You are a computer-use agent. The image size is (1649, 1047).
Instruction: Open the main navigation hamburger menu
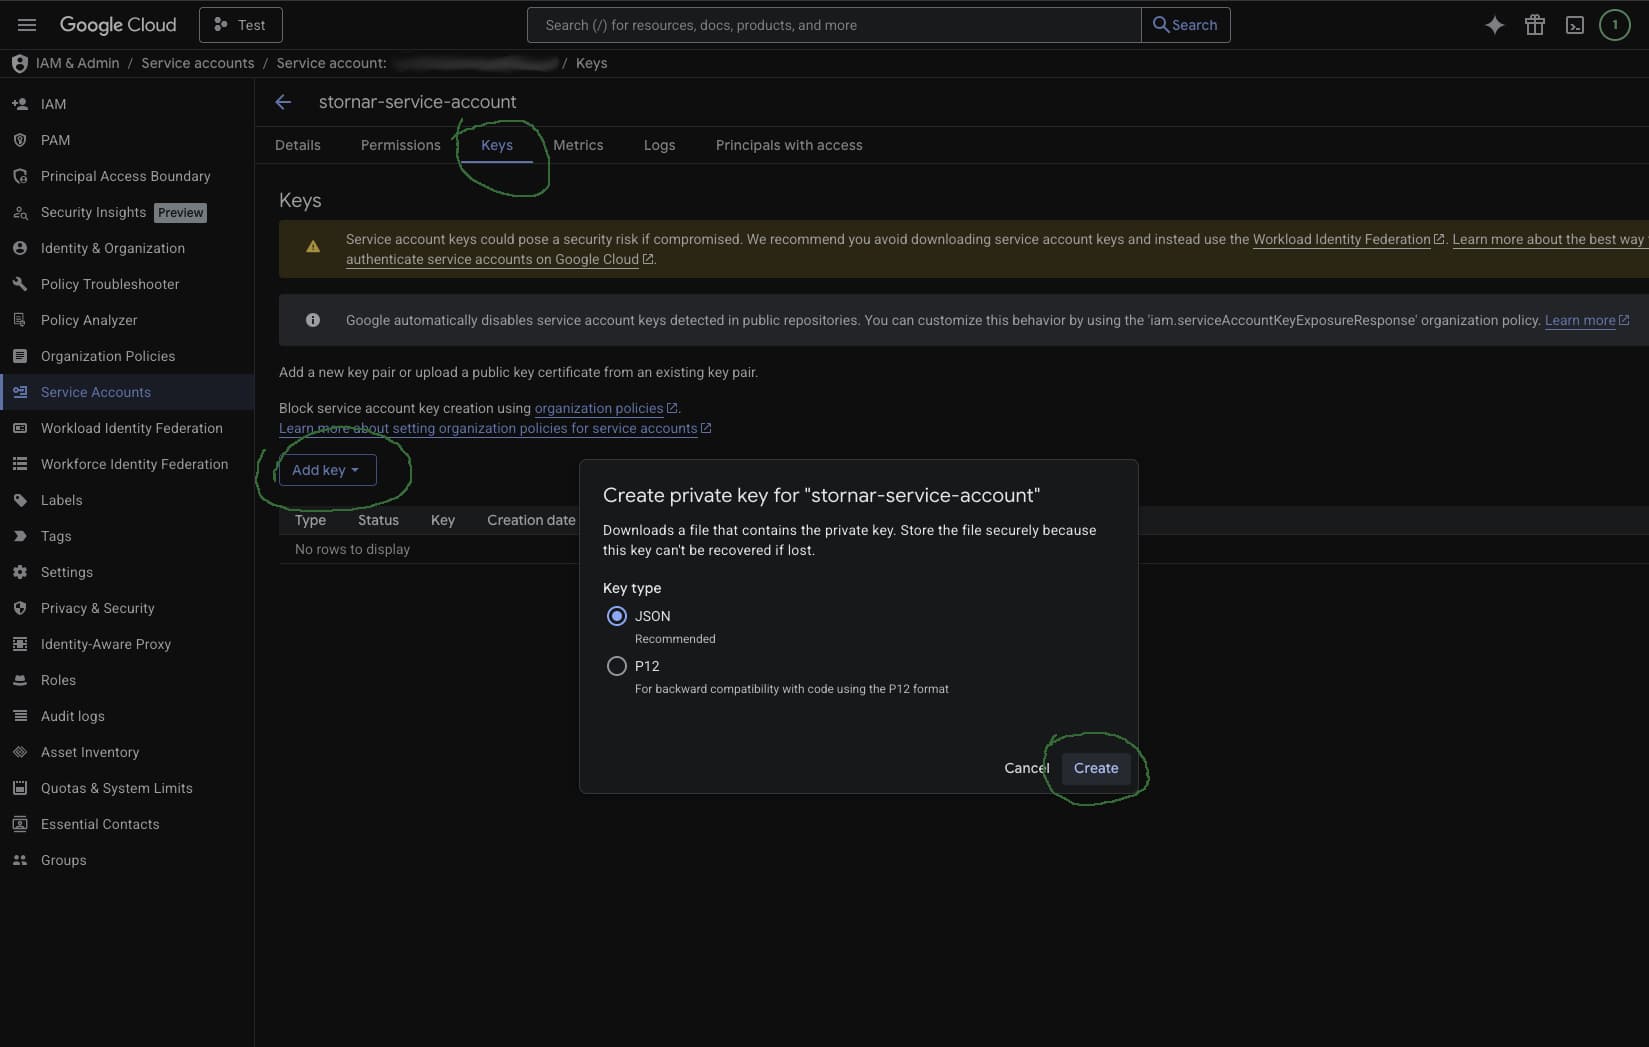(x=27, y=25)
